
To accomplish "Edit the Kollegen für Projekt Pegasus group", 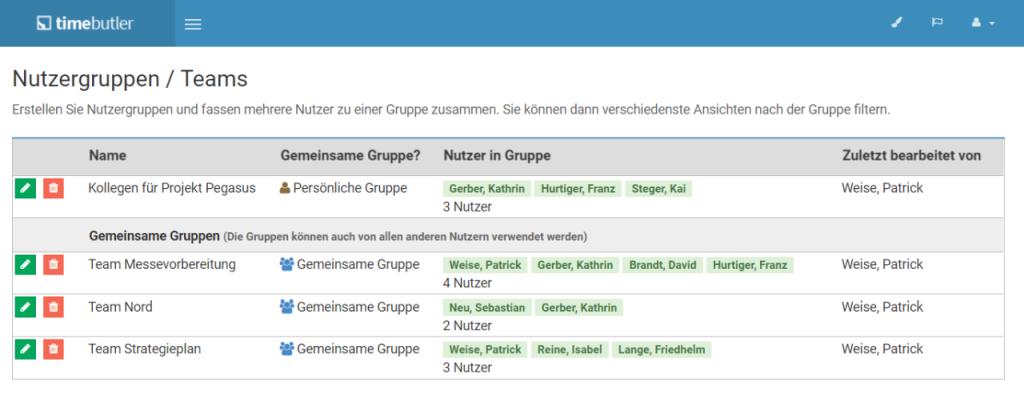I will tap(25, 189).
